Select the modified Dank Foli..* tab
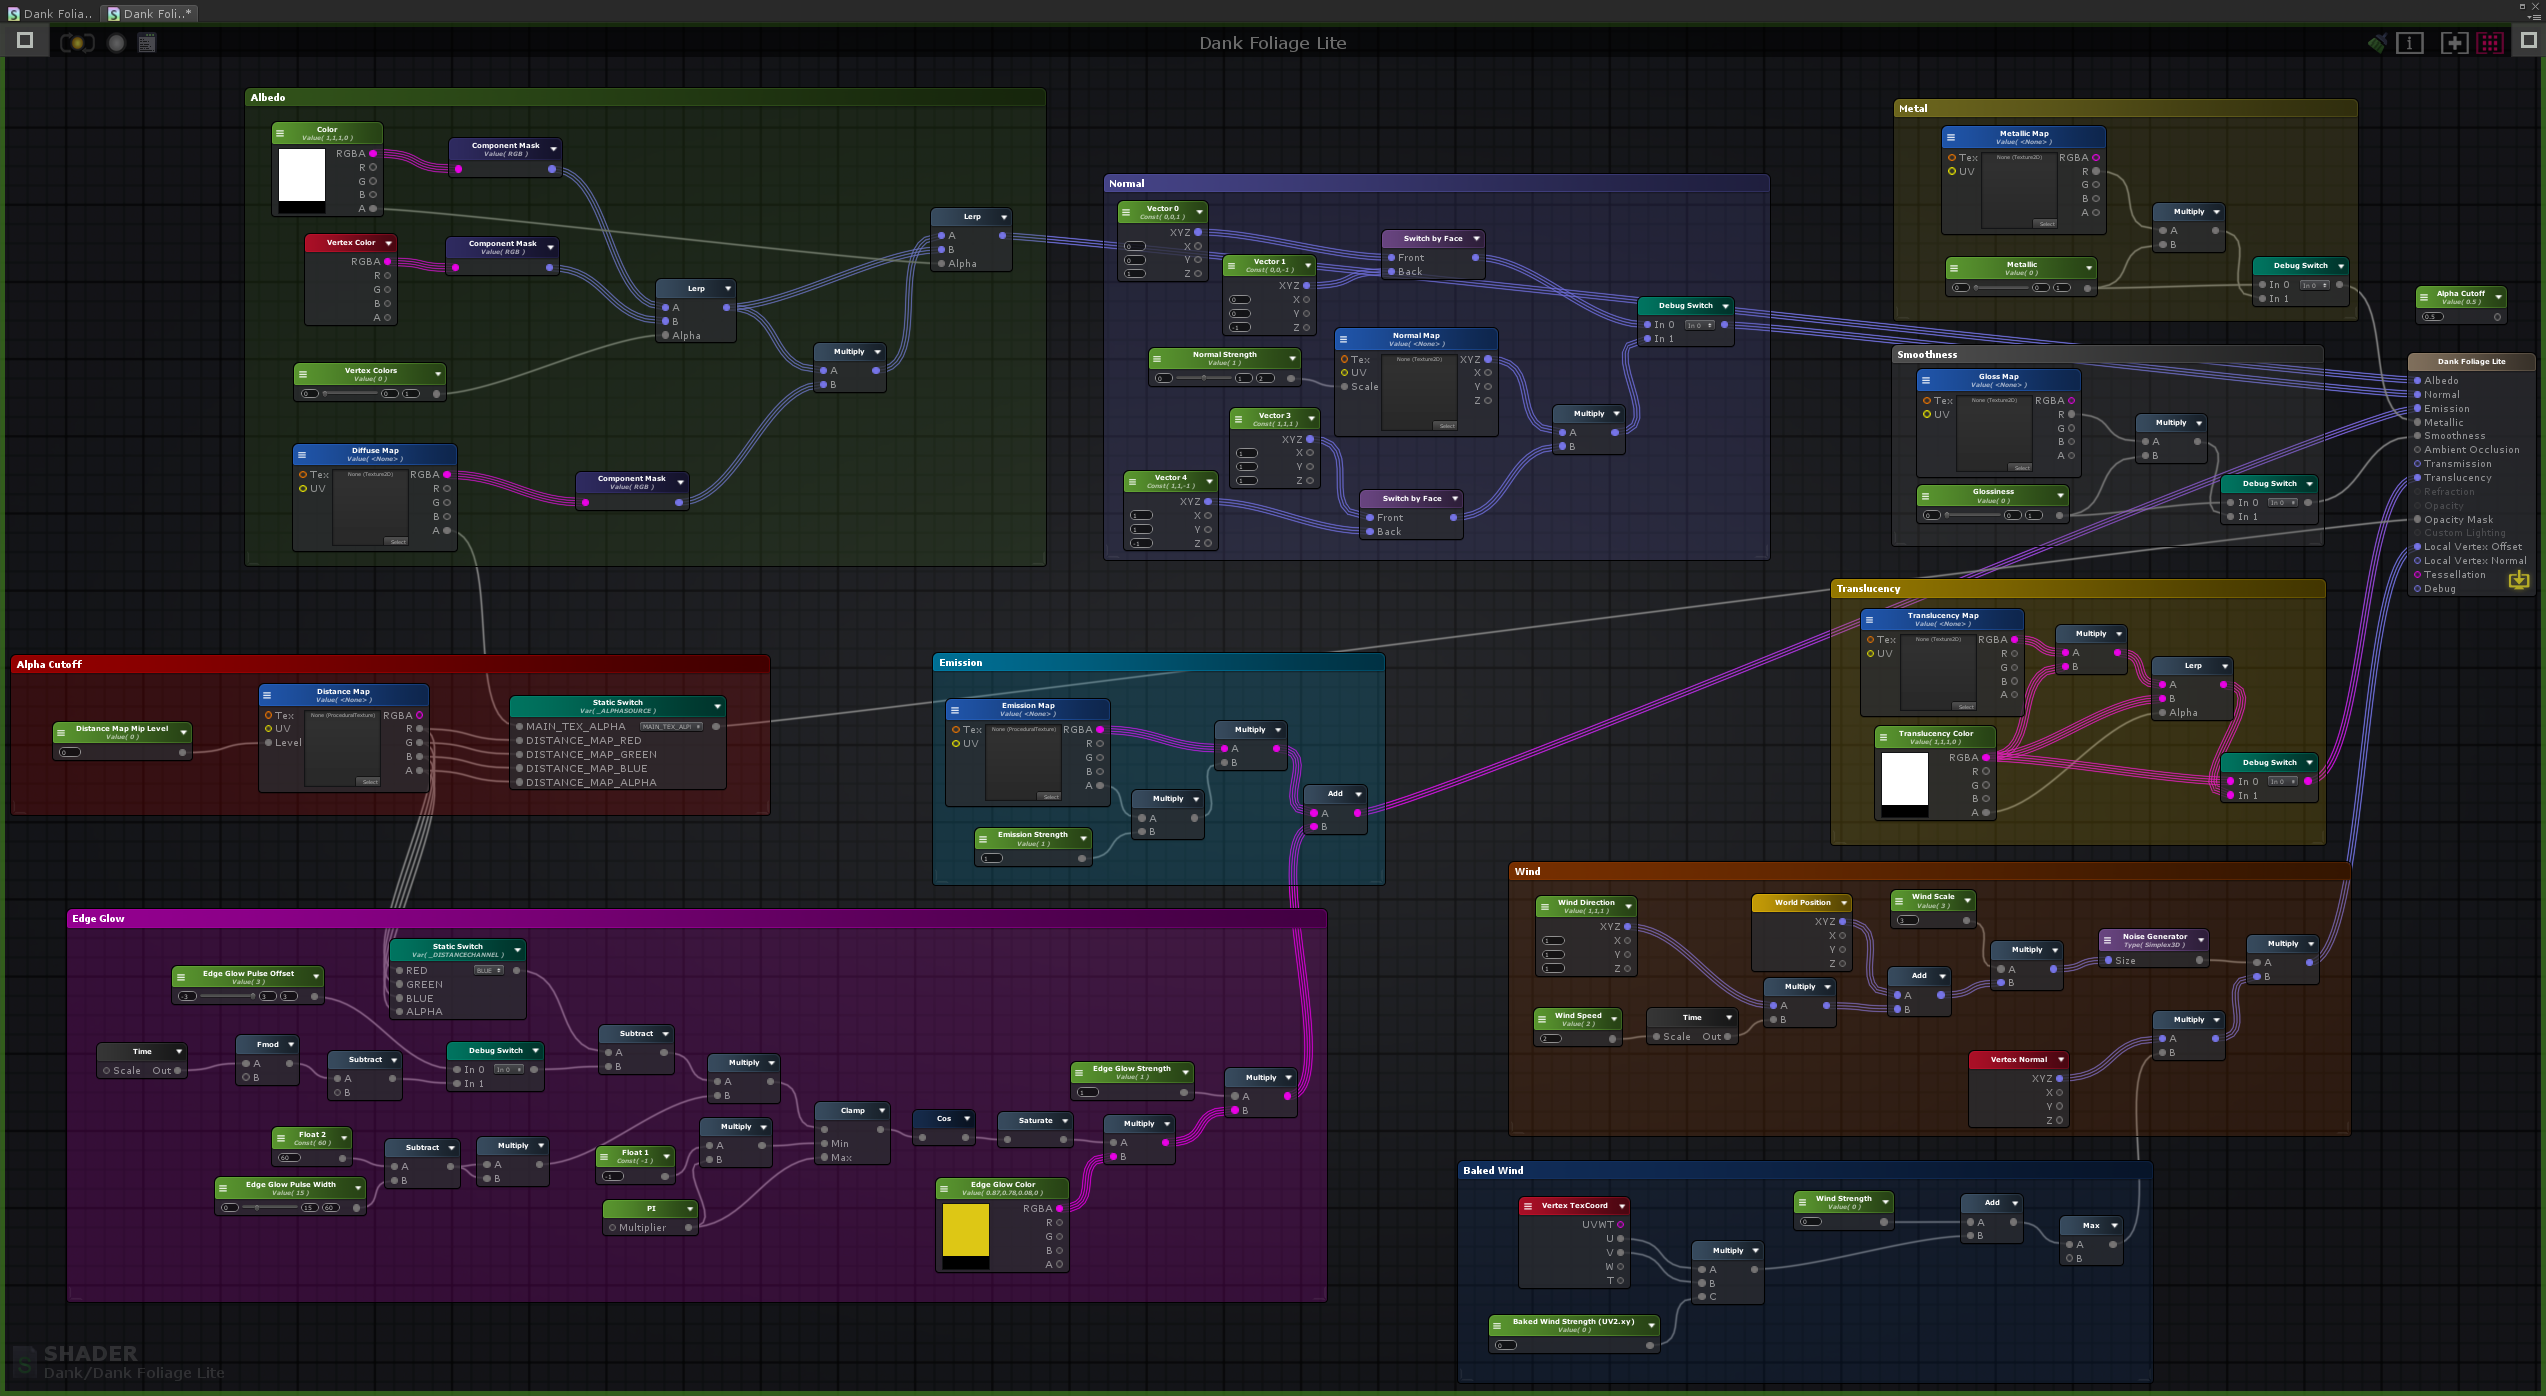 click(150, 13)
